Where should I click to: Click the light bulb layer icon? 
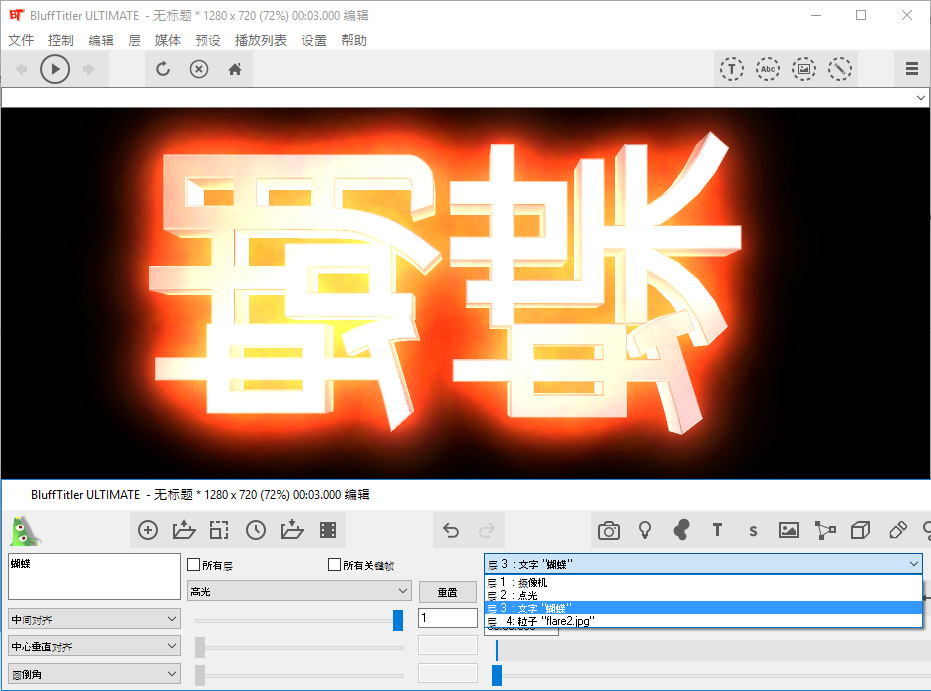[645, 530]
